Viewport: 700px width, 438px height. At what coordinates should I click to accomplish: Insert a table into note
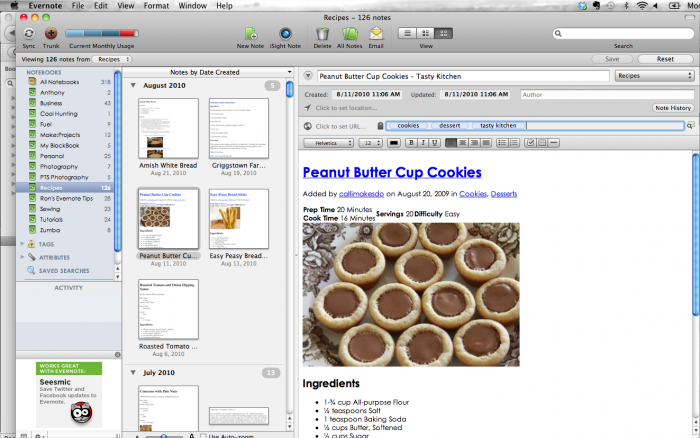[542, 143]
